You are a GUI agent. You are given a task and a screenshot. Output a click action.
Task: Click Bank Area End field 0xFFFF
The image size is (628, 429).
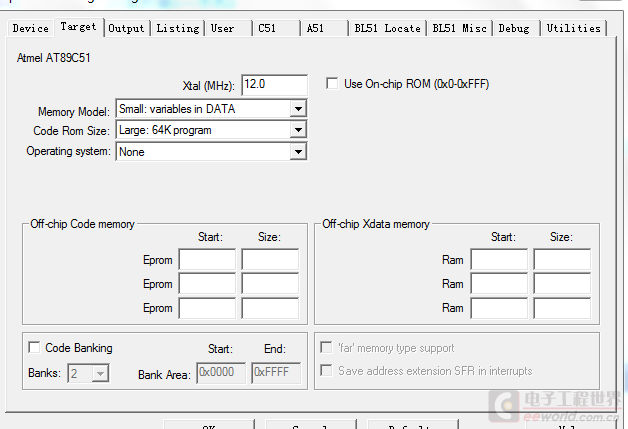coord(276,373)
